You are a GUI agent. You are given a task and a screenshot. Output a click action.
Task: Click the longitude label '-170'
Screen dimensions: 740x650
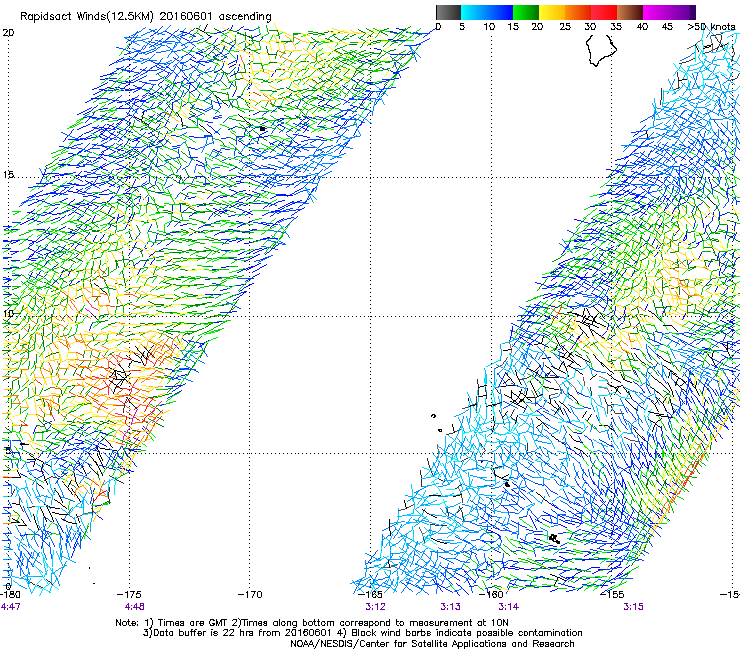click(250, 594)
